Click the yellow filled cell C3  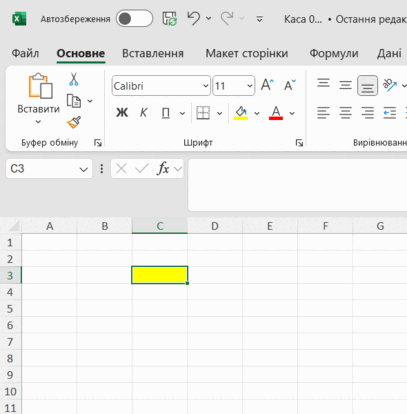[x=160, y=275]
